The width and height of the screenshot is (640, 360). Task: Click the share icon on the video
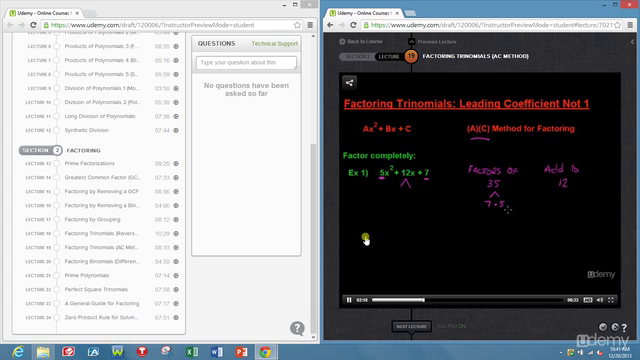tap(349, 83)
